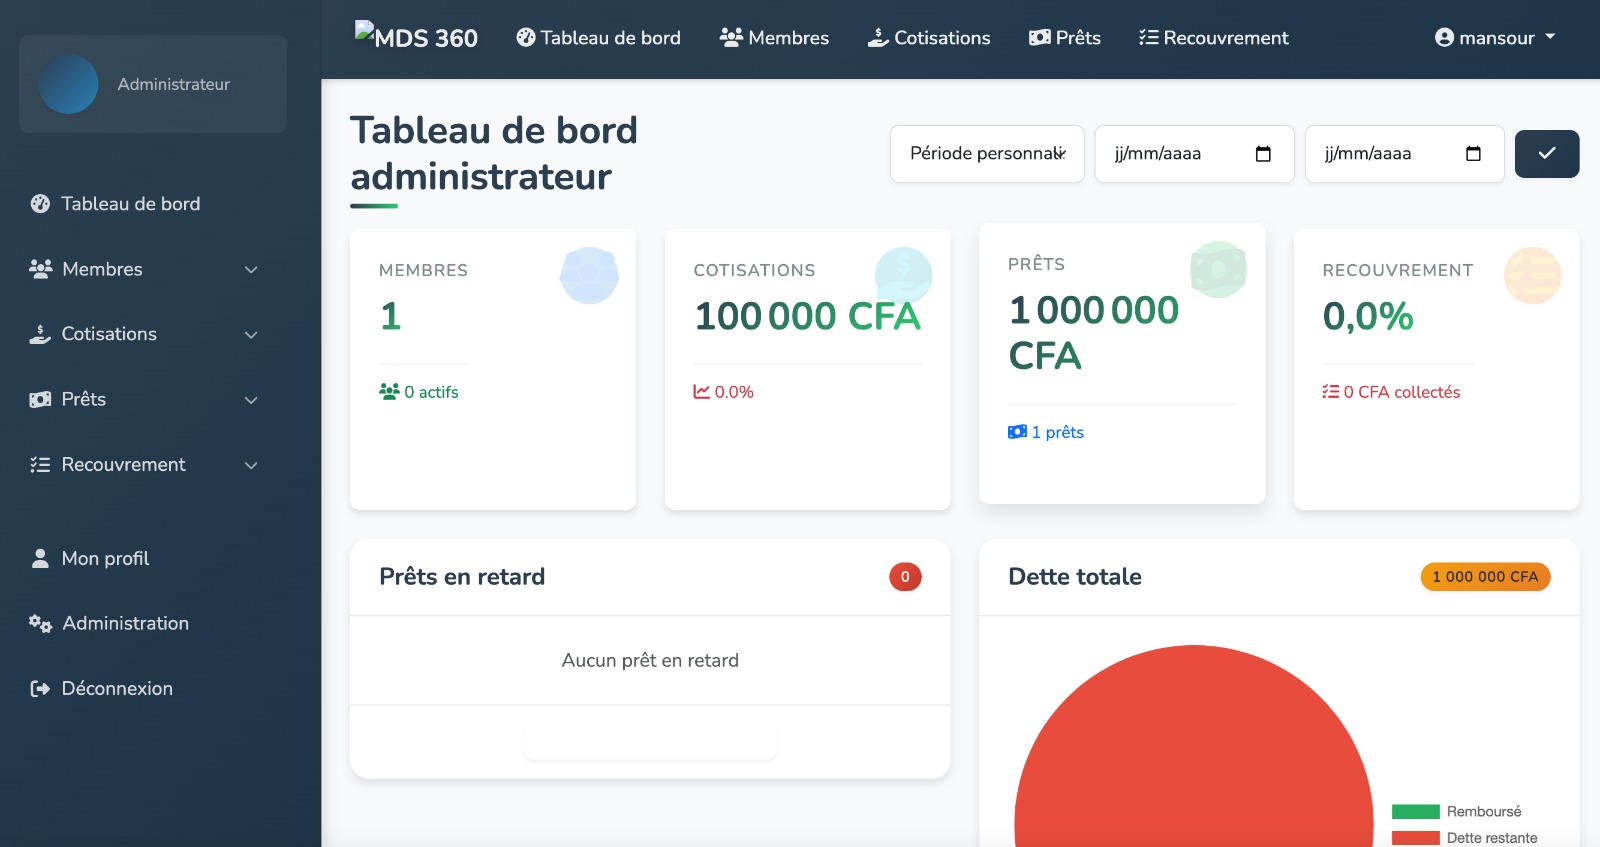The image size is (1600, 847).
Task: Click the Recouvrement card orange list icon
Action: tap(1532, 275)
